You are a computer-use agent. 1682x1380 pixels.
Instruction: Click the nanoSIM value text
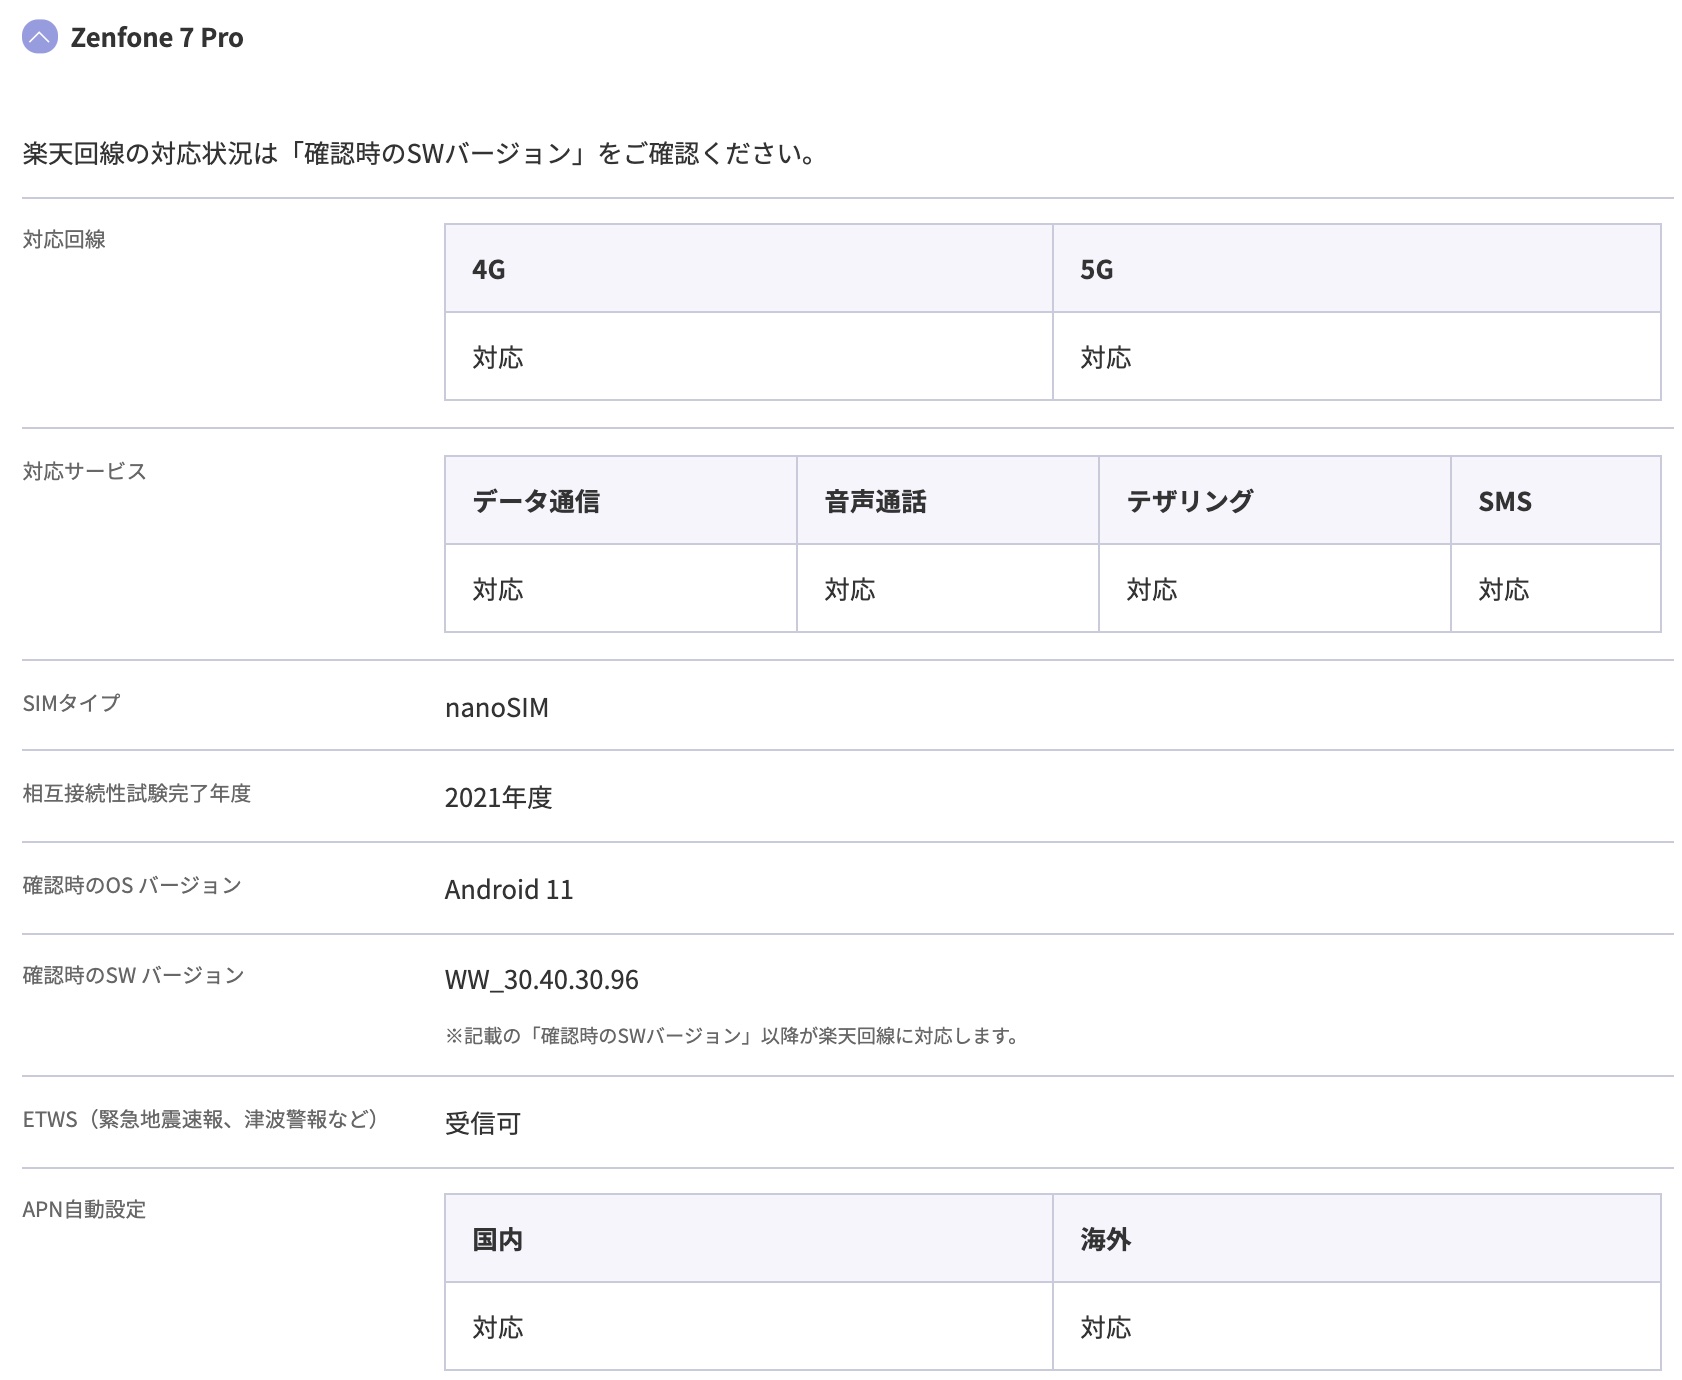pos(497,708)
